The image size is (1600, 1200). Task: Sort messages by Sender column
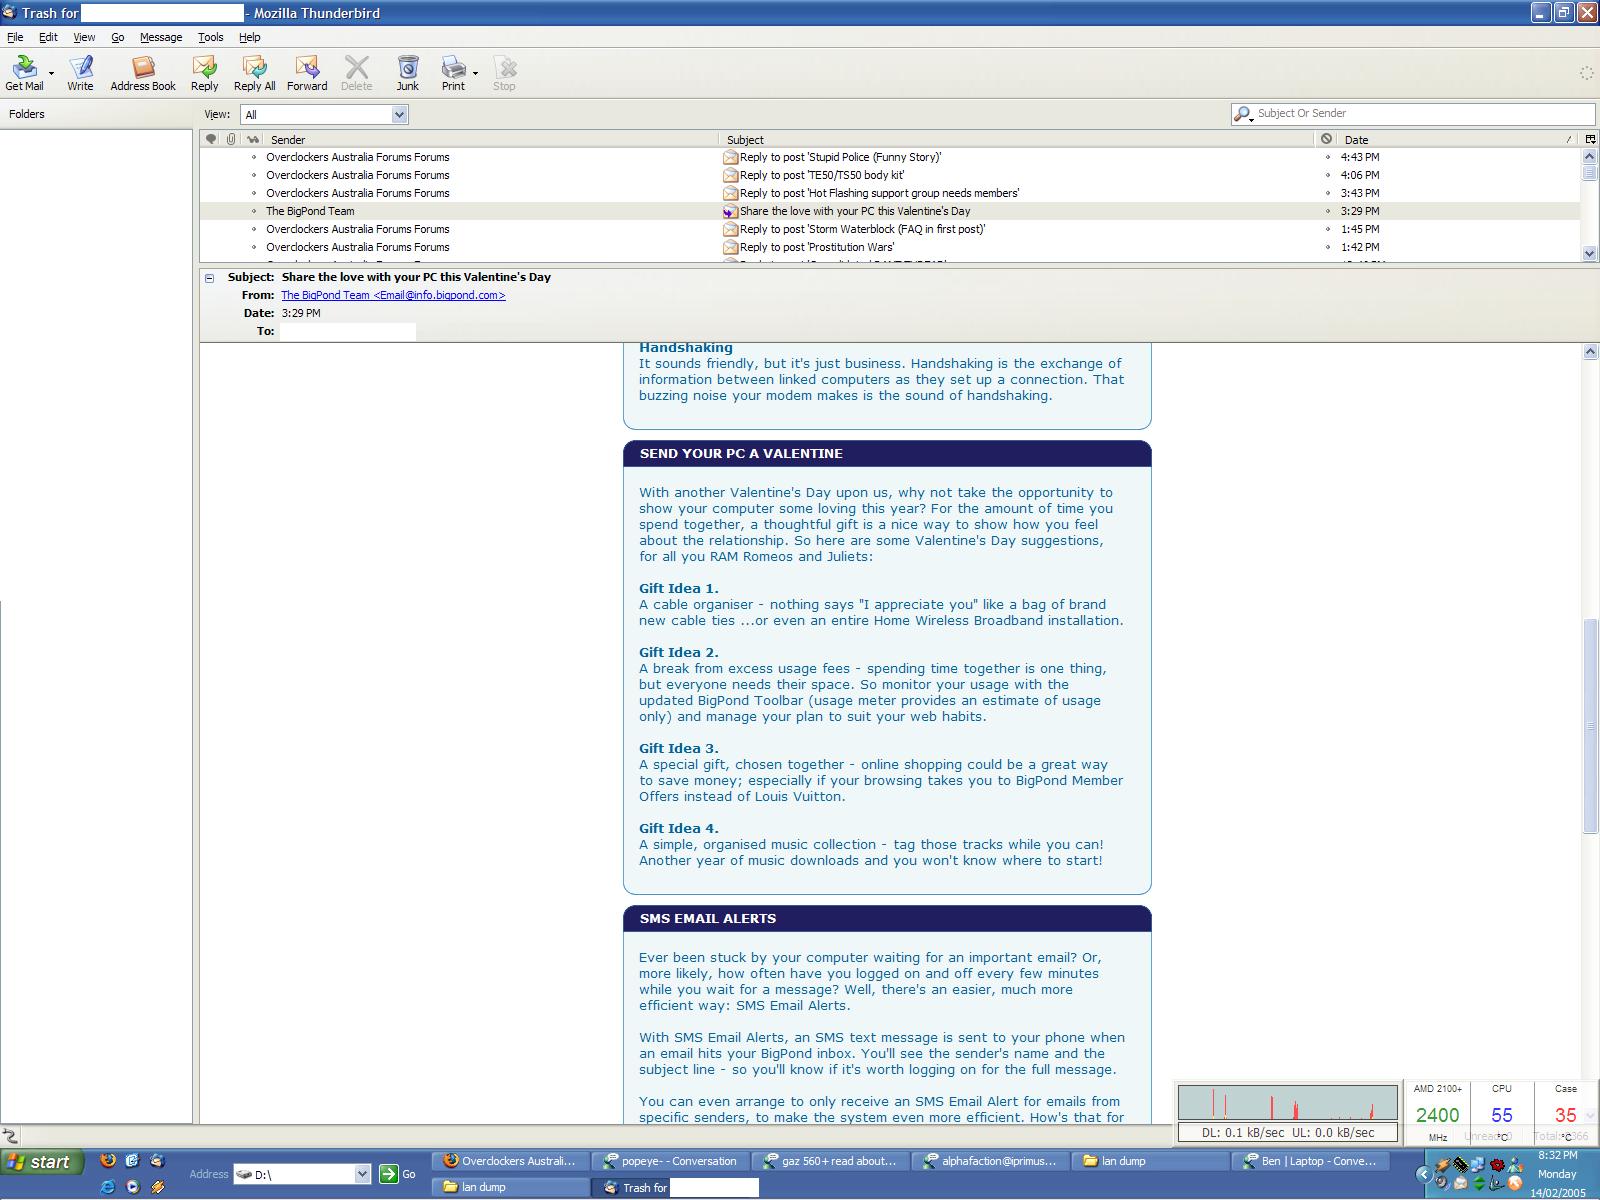(490, 140)
